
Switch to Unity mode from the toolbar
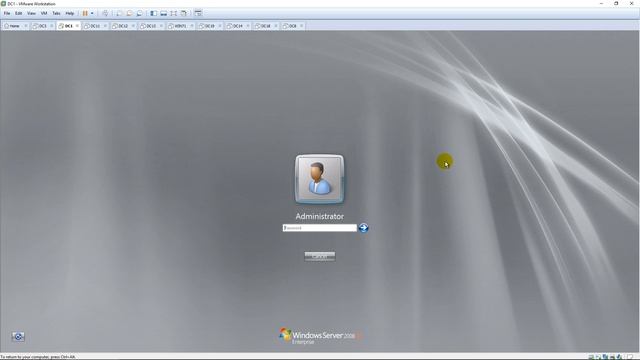(x=184, y=13)
